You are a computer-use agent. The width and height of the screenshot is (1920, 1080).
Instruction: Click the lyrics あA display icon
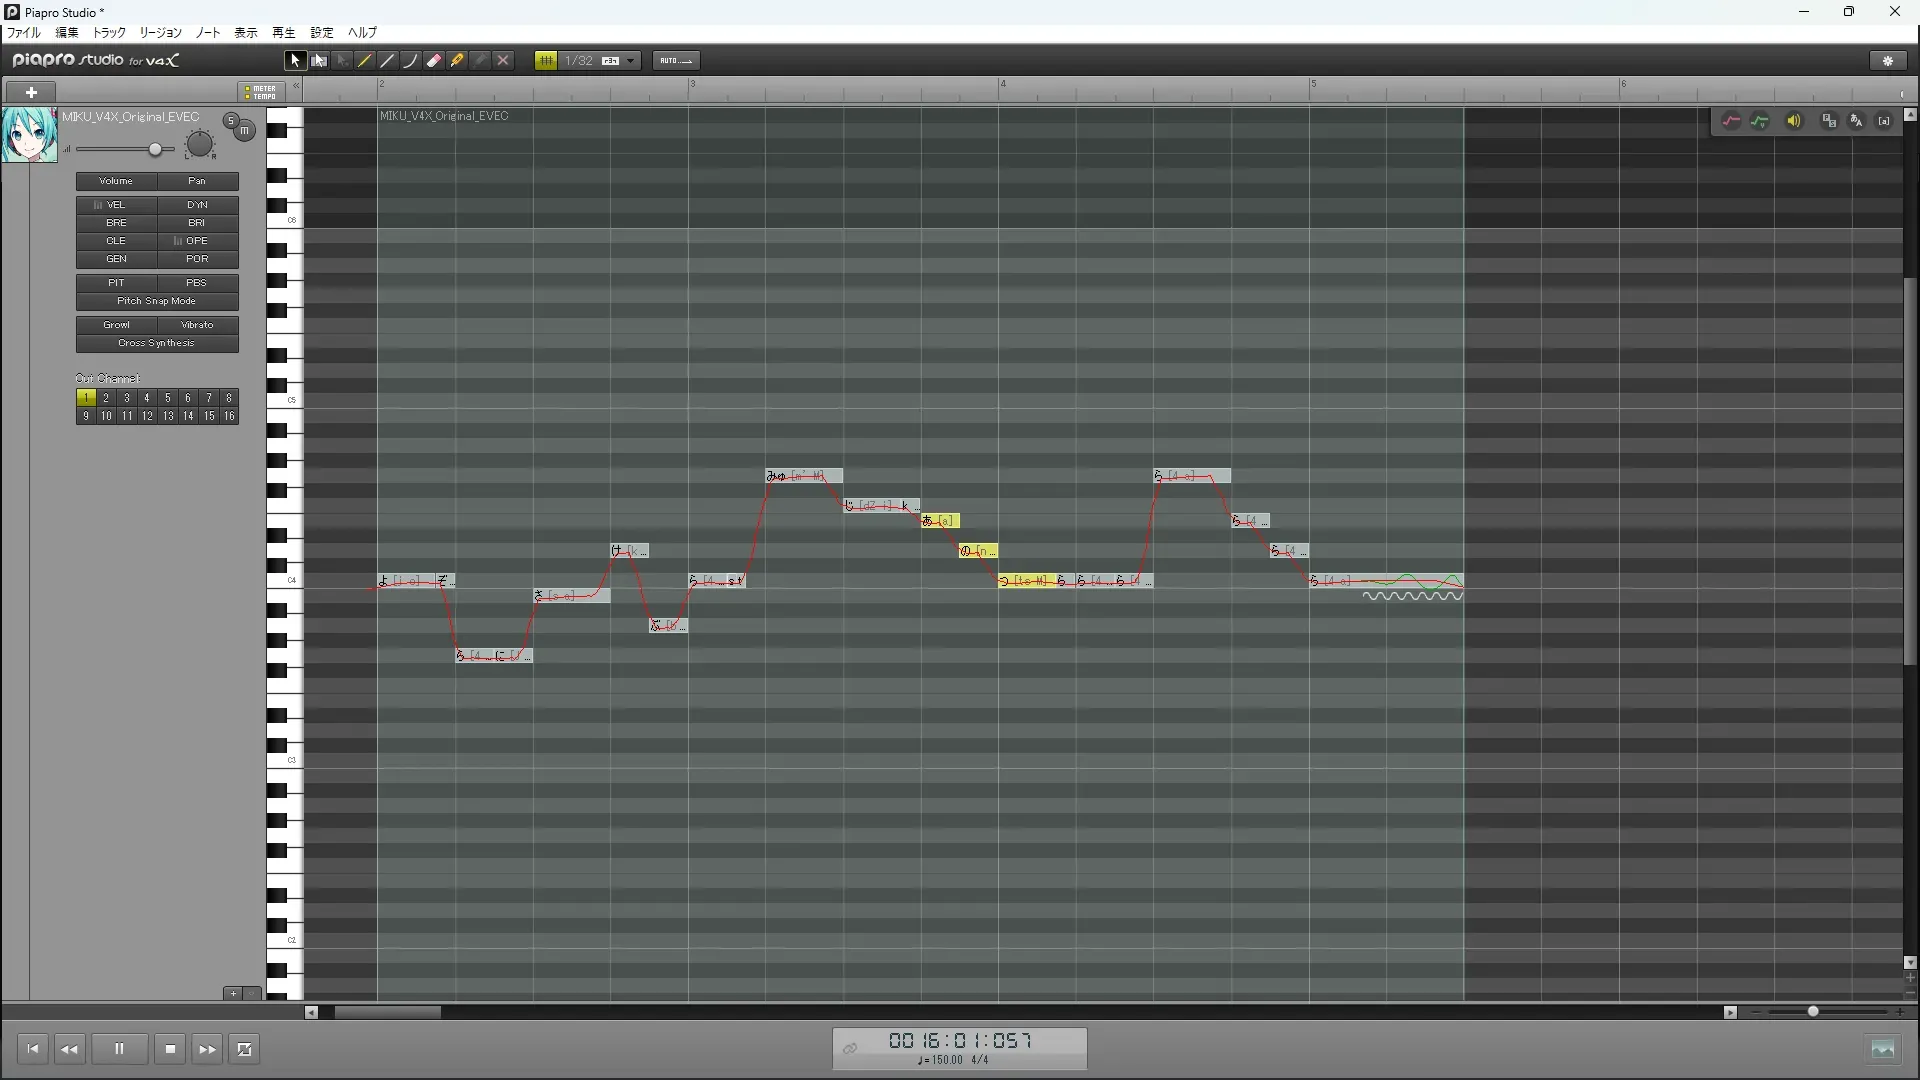coord(1856,121)
